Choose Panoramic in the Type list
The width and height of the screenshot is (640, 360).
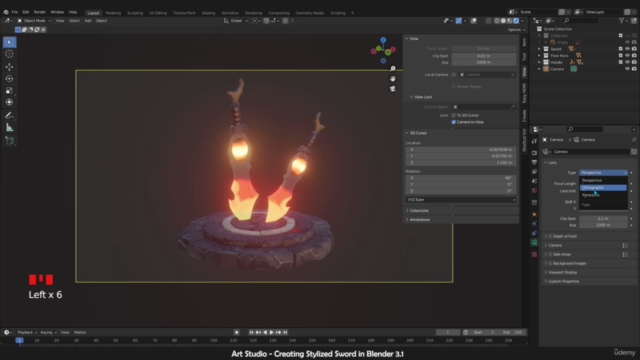coord(603,195)
